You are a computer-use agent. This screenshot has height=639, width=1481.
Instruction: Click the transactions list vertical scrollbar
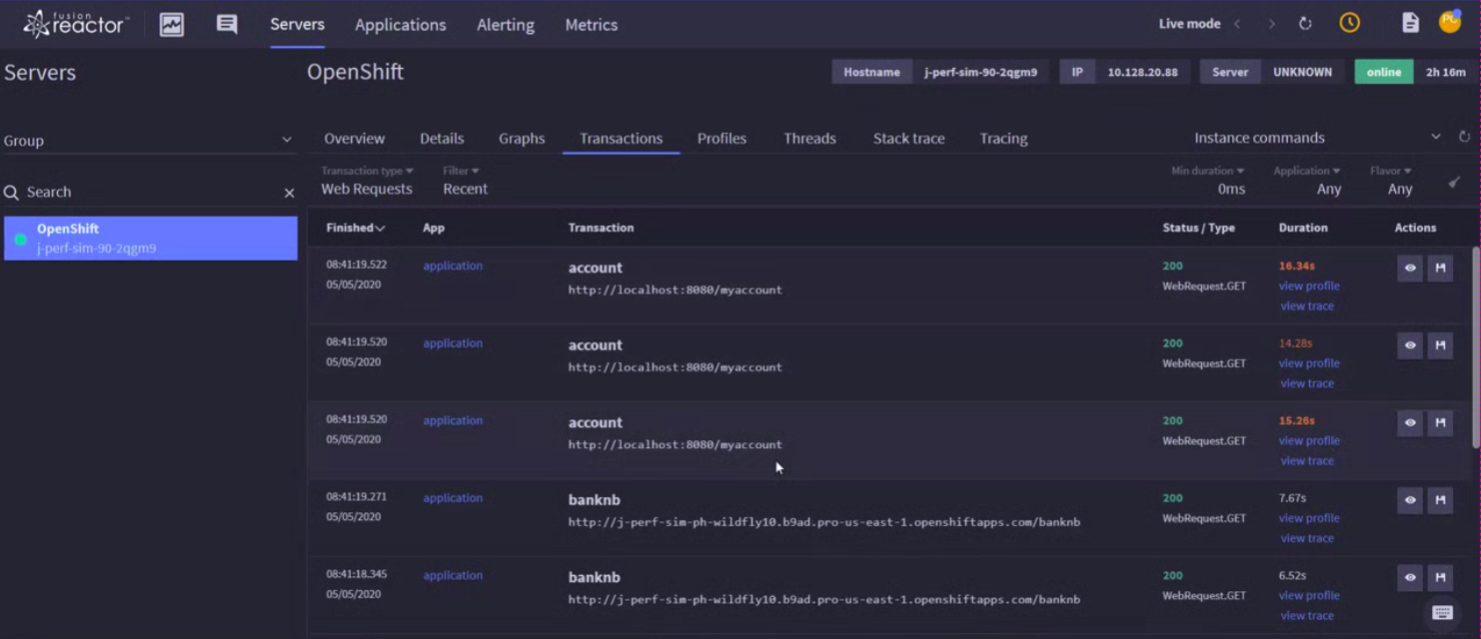1475,347
